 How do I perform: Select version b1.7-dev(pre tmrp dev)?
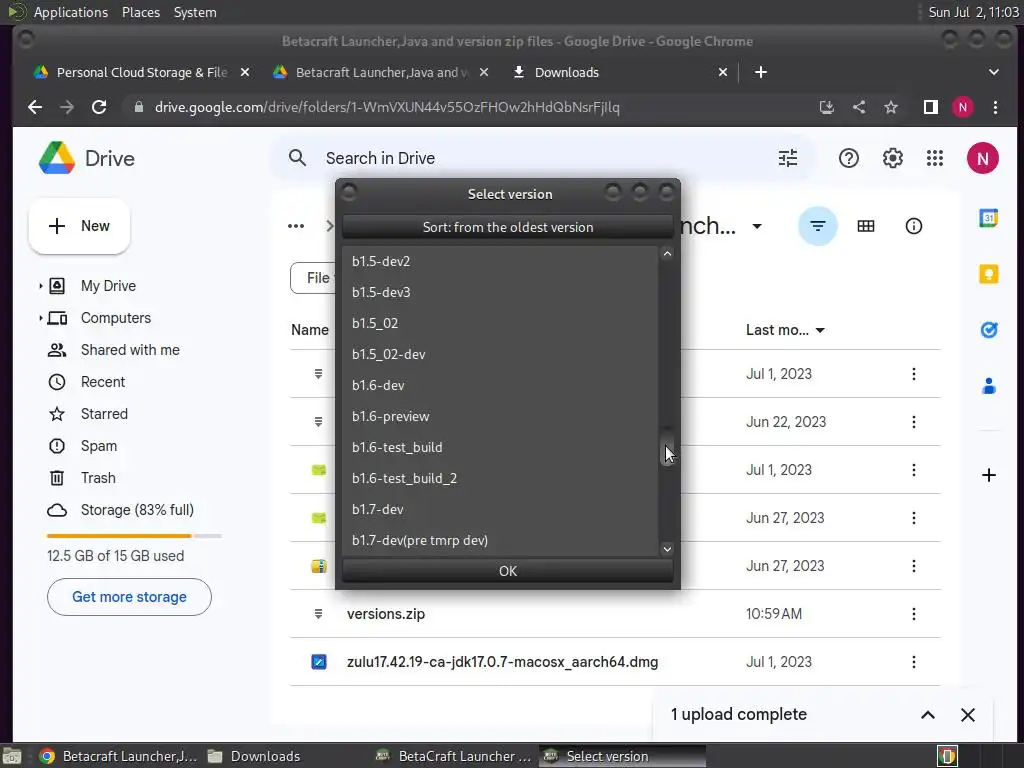pos(500,540)
